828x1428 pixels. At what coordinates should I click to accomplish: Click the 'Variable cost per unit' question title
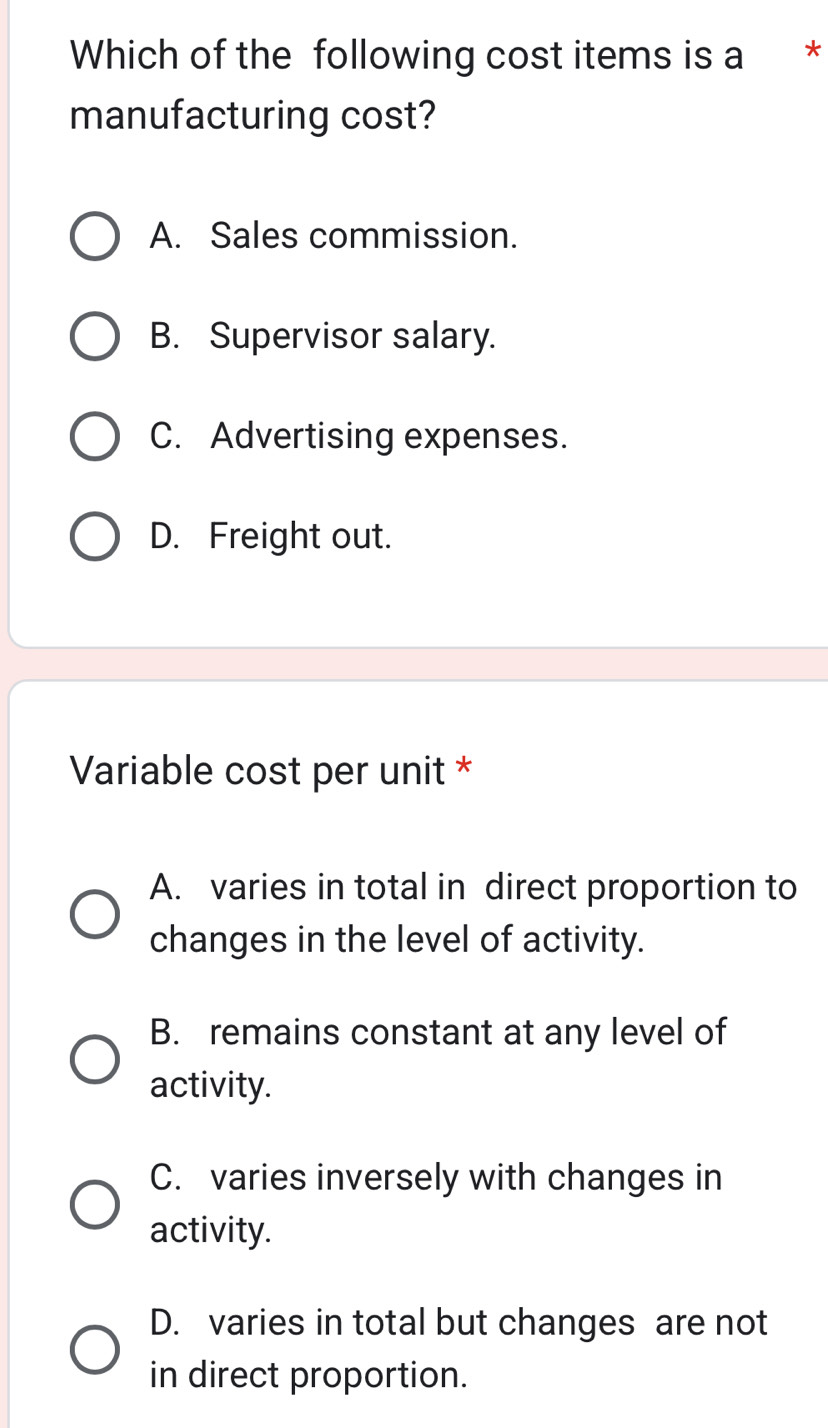tap(257, 771)
